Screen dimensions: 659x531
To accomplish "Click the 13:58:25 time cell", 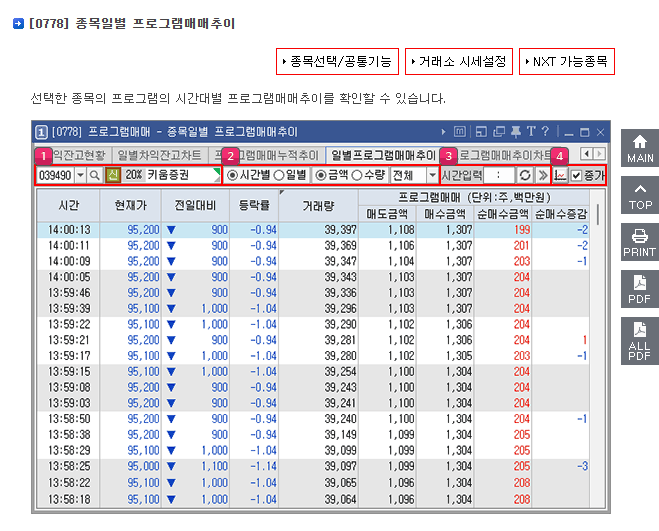I will (x=69, y=466).
